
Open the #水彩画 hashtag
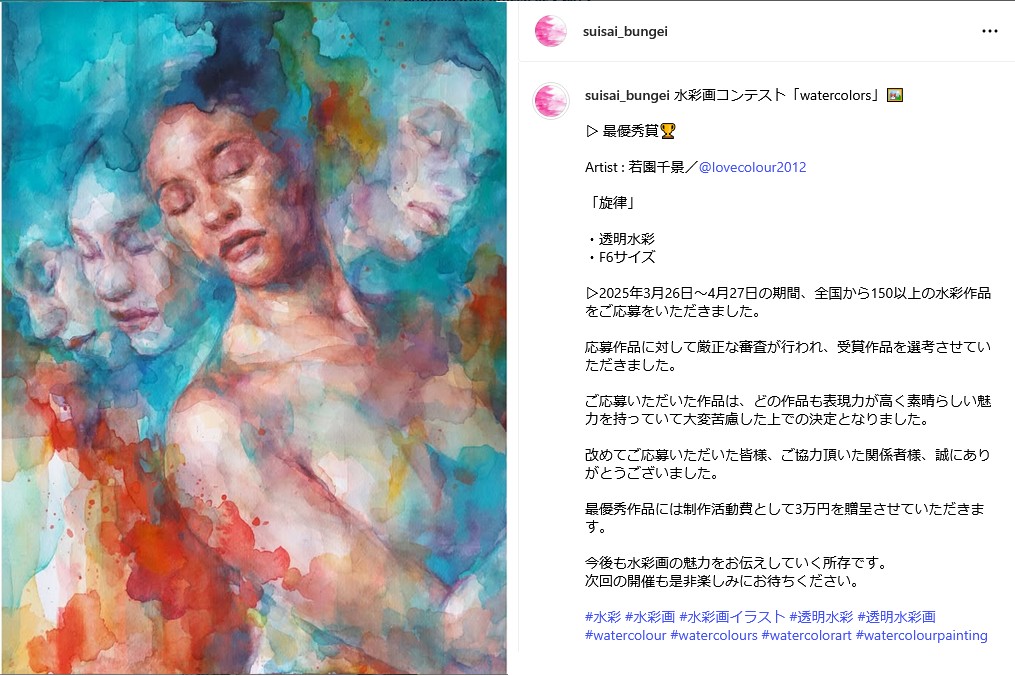point(650,616)
